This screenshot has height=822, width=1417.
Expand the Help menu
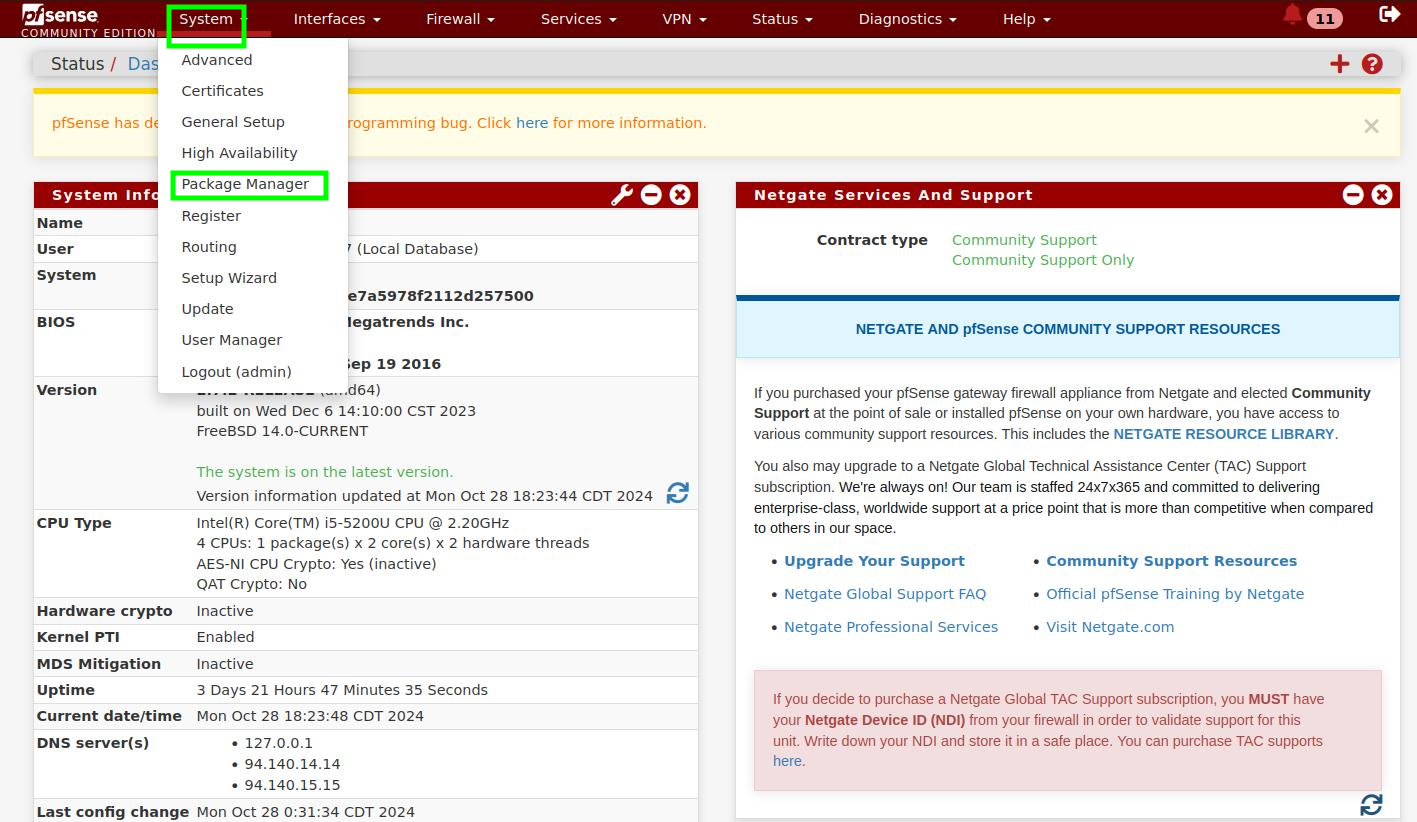point(1026,19)
